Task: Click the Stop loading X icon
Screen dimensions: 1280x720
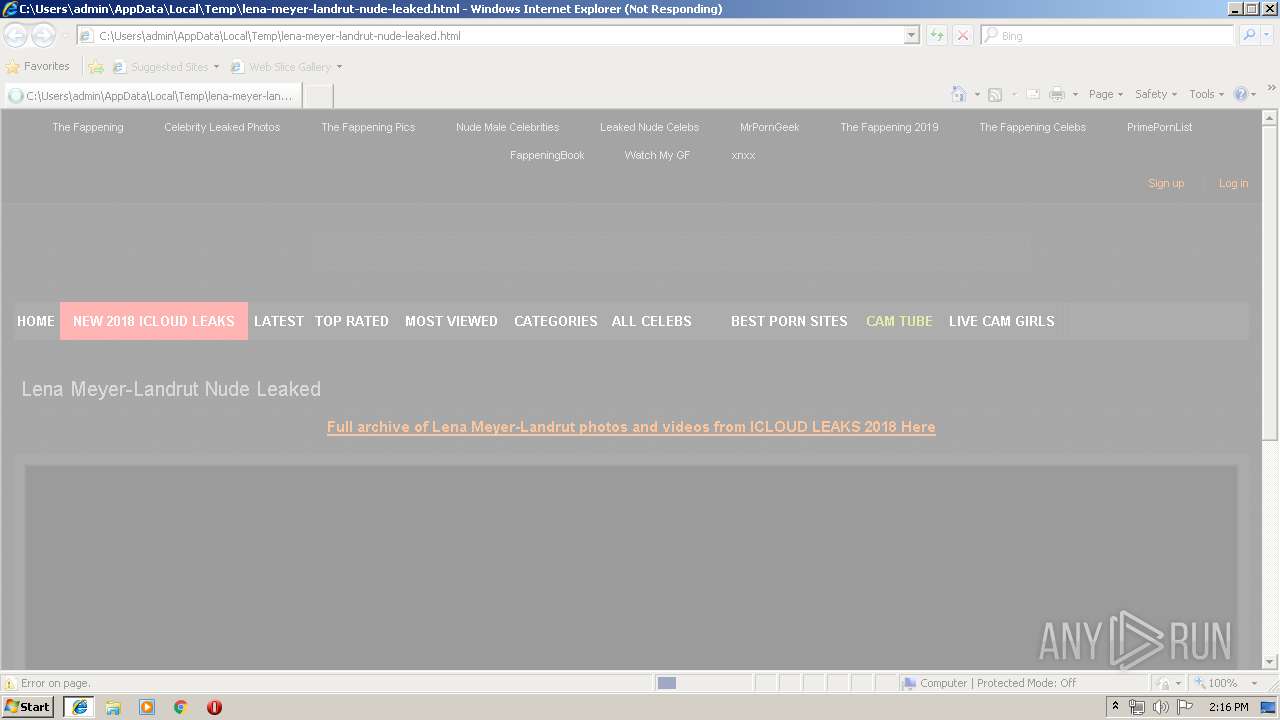Action: (963, 35)
